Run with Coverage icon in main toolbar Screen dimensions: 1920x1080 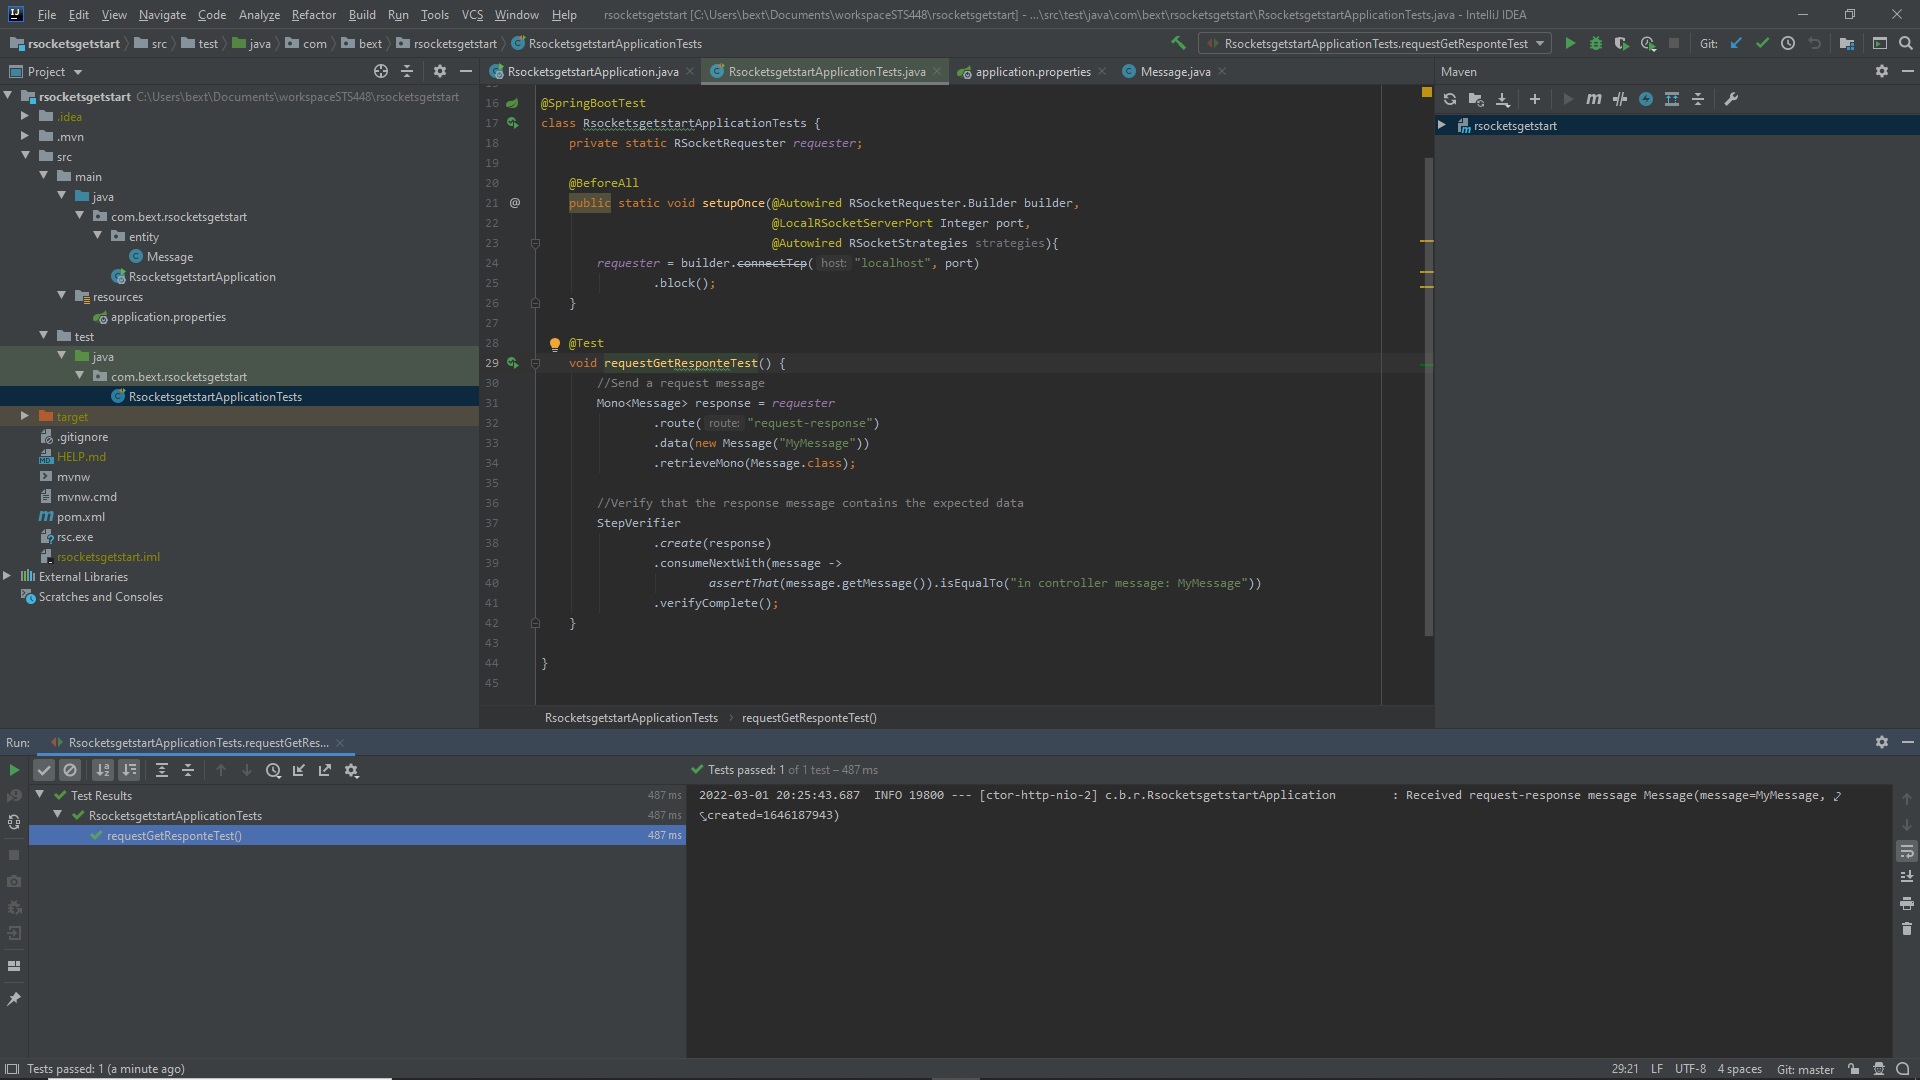tap(1622, 44)
